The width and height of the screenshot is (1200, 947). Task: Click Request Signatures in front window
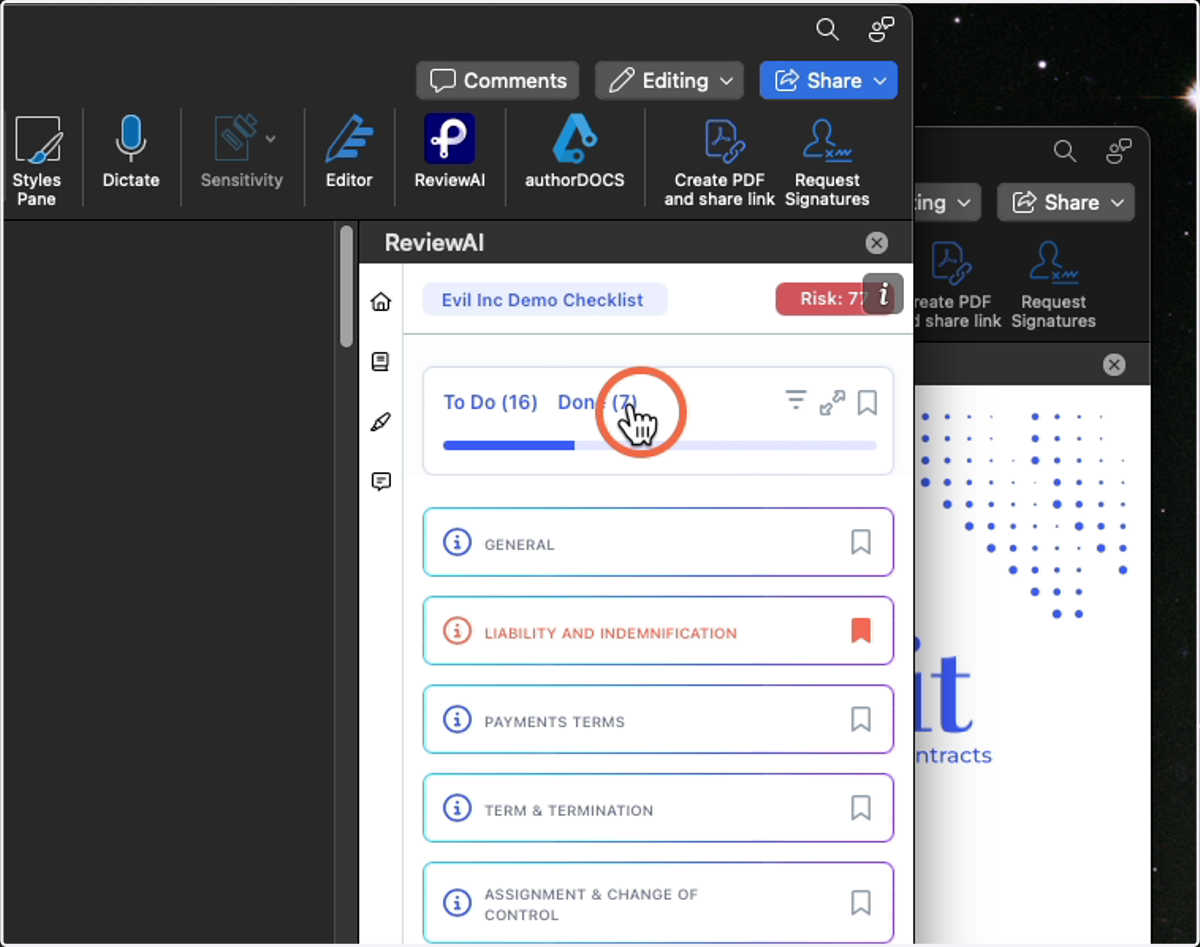pos(827,162)
